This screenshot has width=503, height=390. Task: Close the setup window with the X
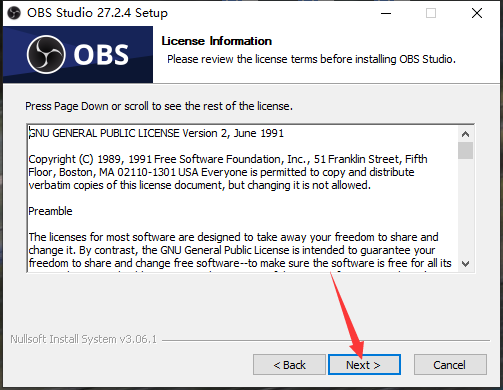coord(477,13)
